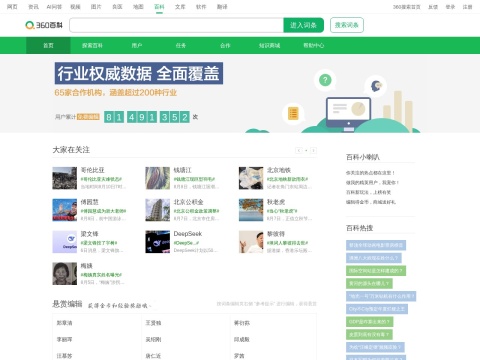Screen dimensions: 480x360
Task: Open the 软件 tab in top bar
Action: point(201,7)
